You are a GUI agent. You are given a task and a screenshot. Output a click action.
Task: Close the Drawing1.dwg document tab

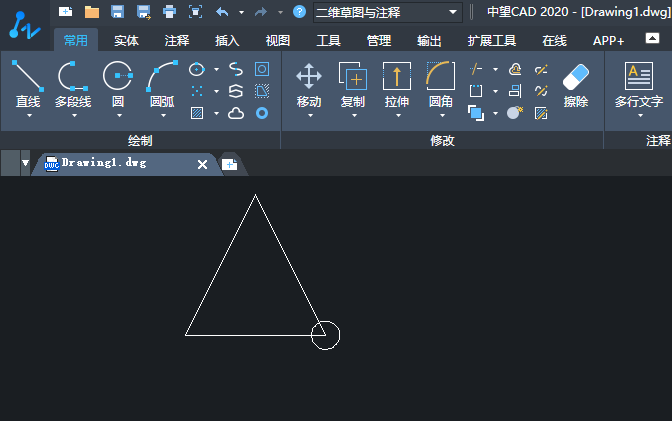202,164
